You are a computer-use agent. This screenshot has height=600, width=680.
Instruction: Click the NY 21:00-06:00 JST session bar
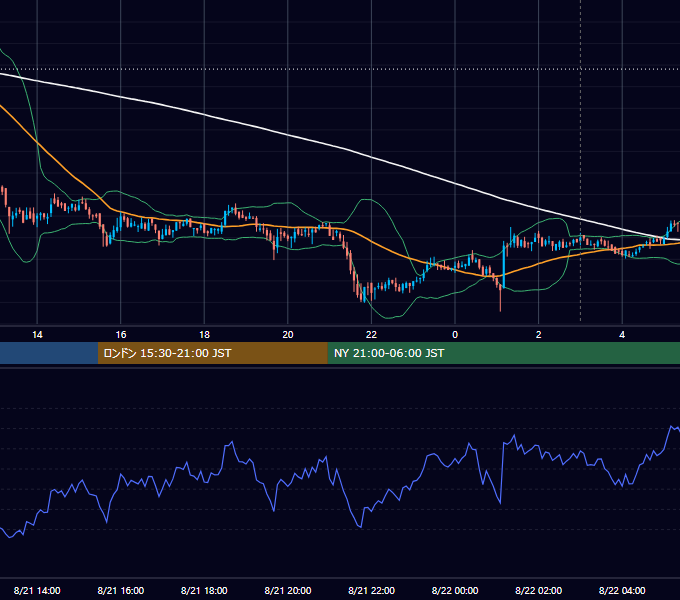(503, 353)
